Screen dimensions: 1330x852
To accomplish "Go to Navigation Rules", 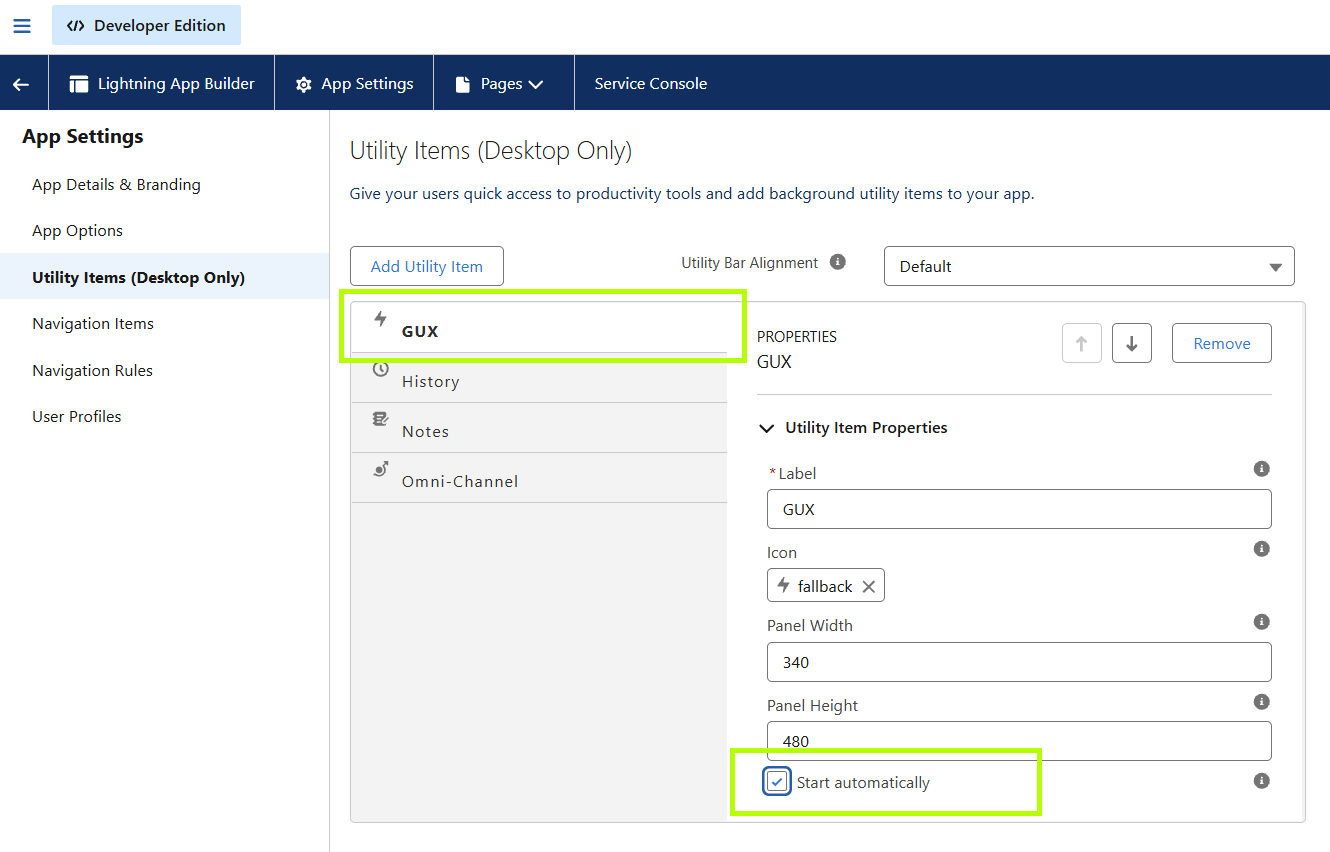I will click(92, 371).
